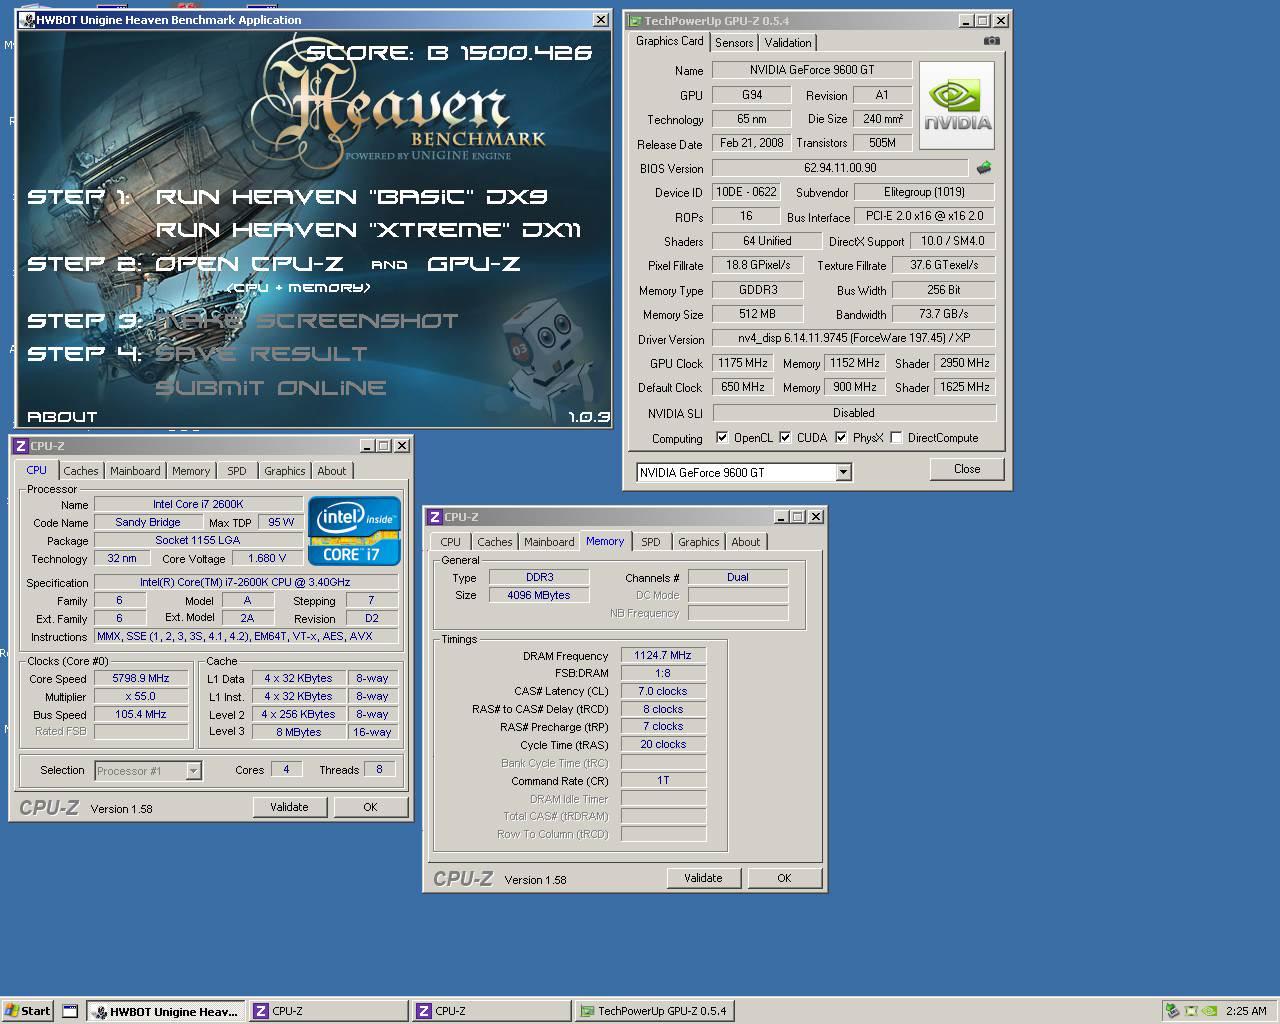Click Submit Online in Heaven app
Viewport: 1280px width, 1024px height.
[x=270, y=388]
